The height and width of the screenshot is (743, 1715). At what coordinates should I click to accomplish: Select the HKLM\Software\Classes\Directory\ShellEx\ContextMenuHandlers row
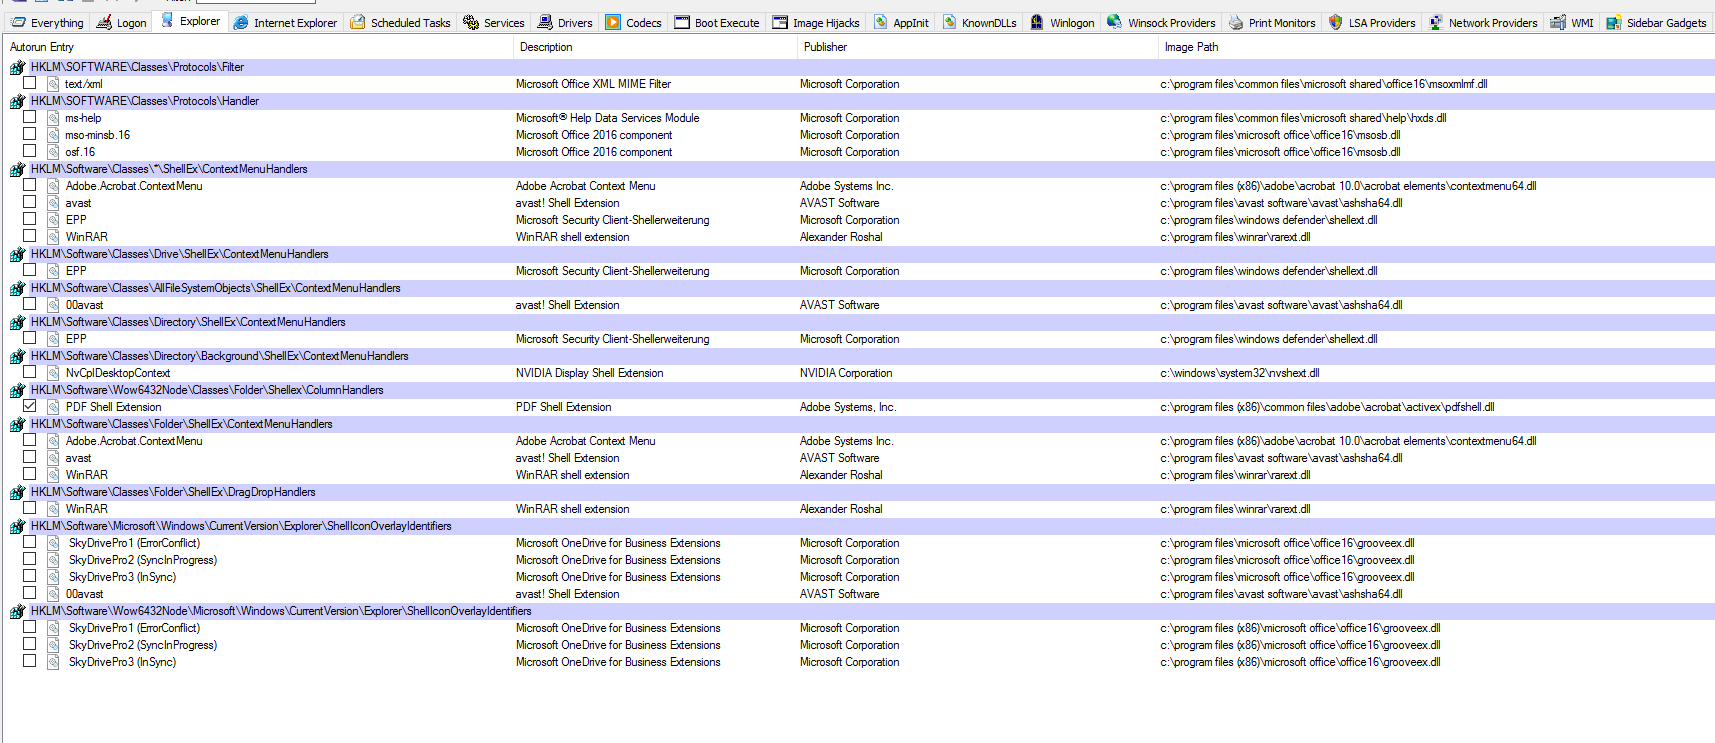(x=858, y=323)
